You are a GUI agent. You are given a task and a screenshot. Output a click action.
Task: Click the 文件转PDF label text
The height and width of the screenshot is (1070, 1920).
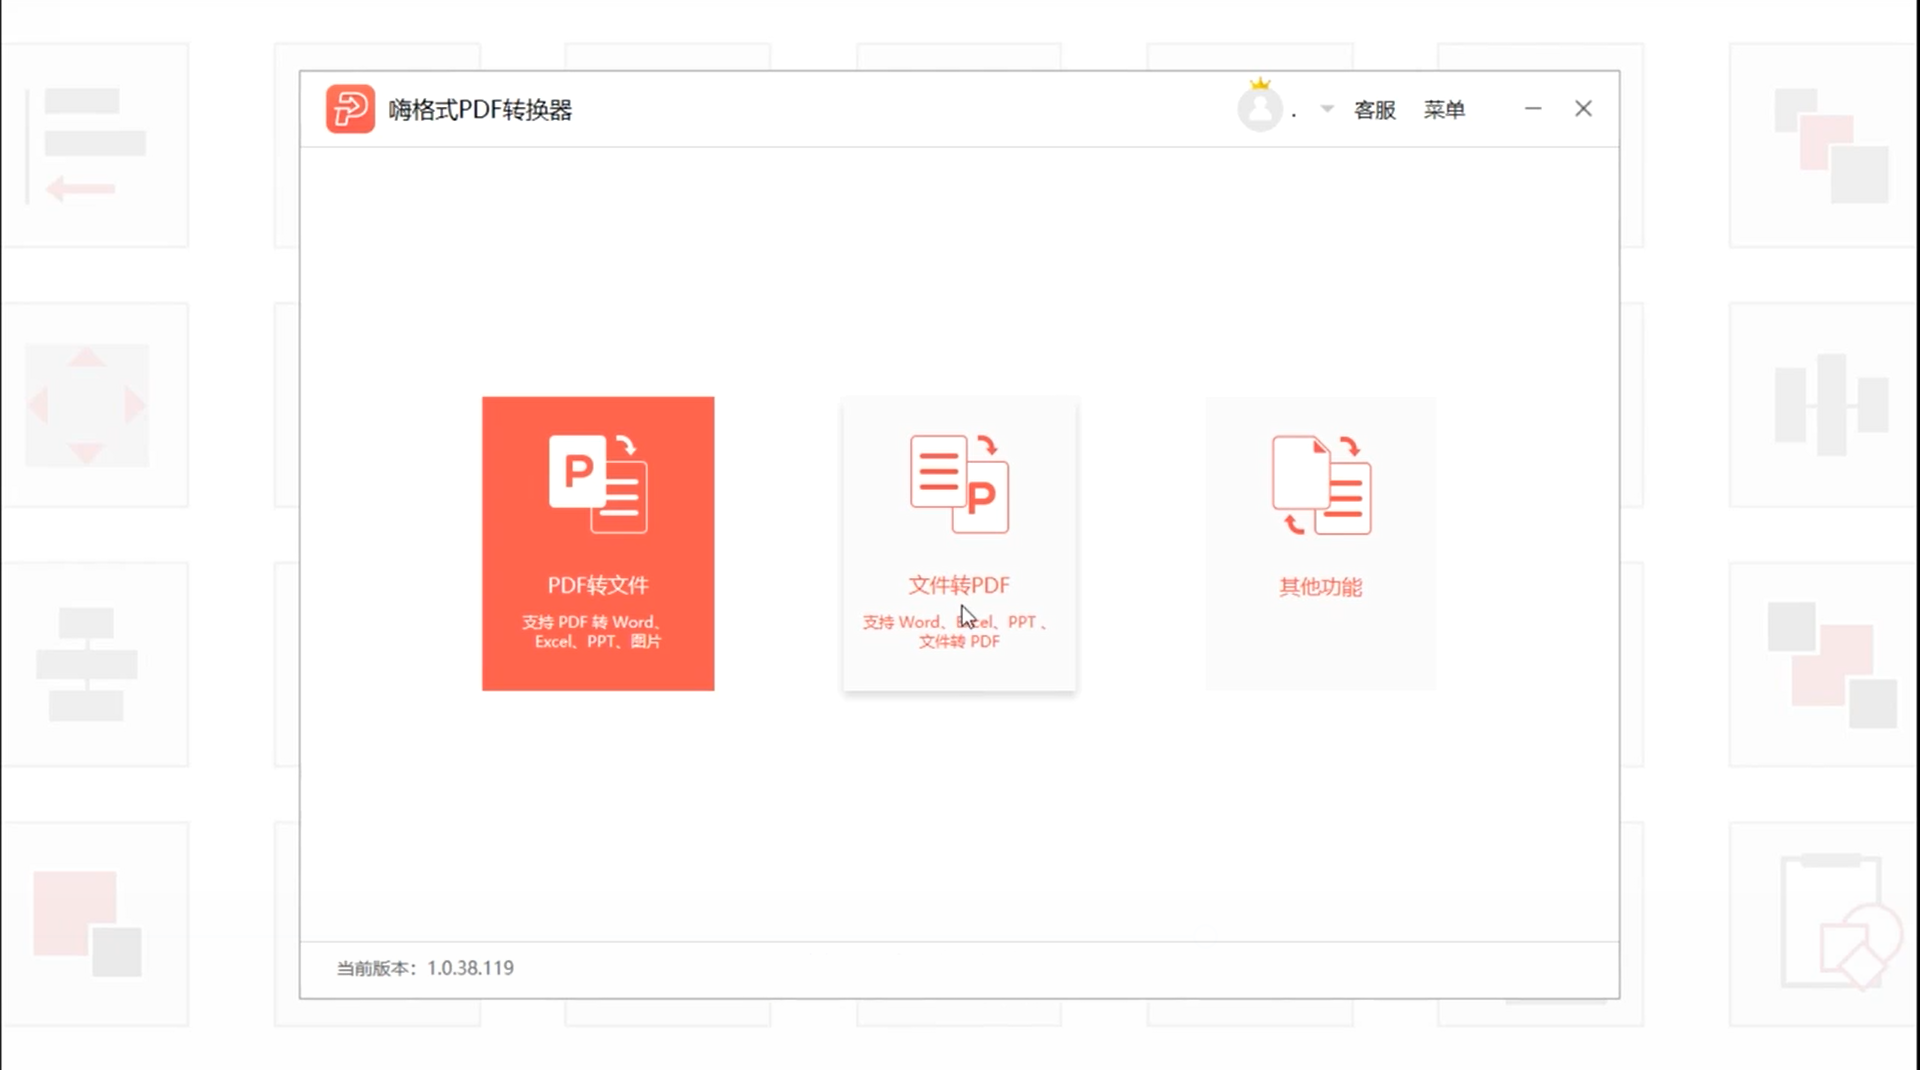click(959, 585)
